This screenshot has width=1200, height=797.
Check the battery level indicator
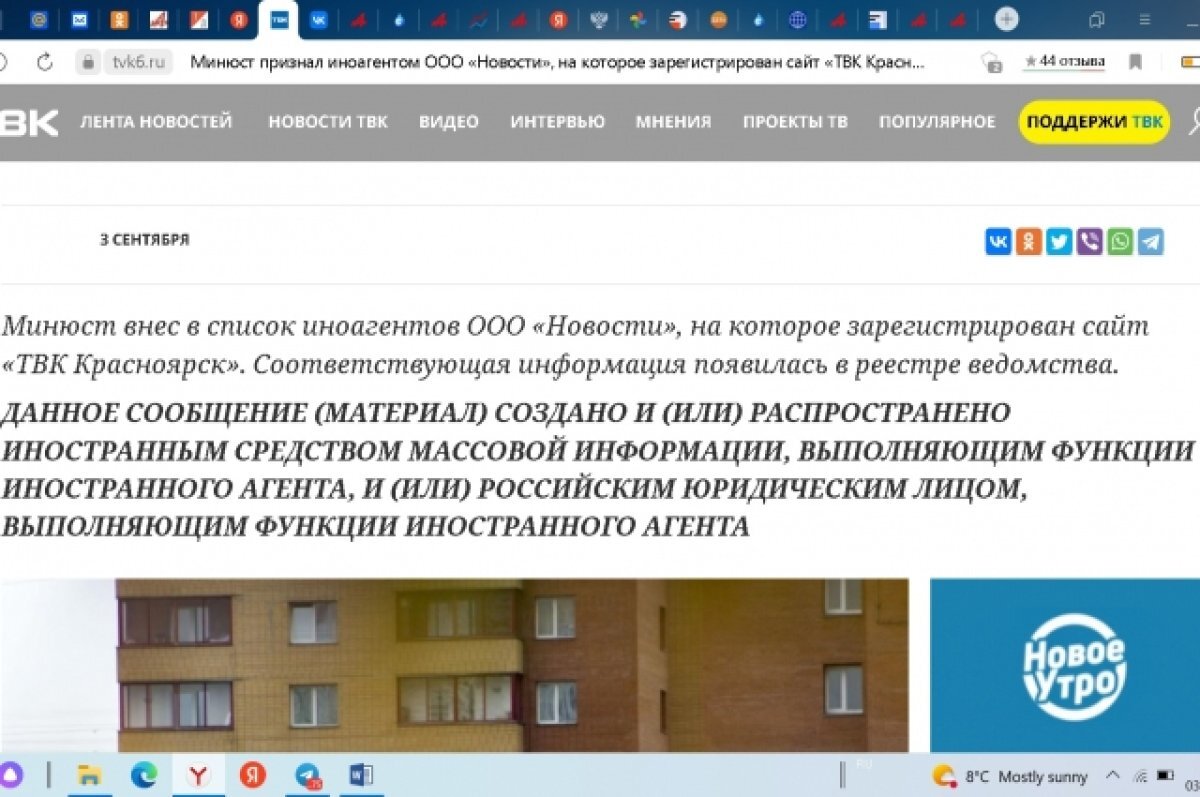pyautogui.click(x=1166, y=775)
